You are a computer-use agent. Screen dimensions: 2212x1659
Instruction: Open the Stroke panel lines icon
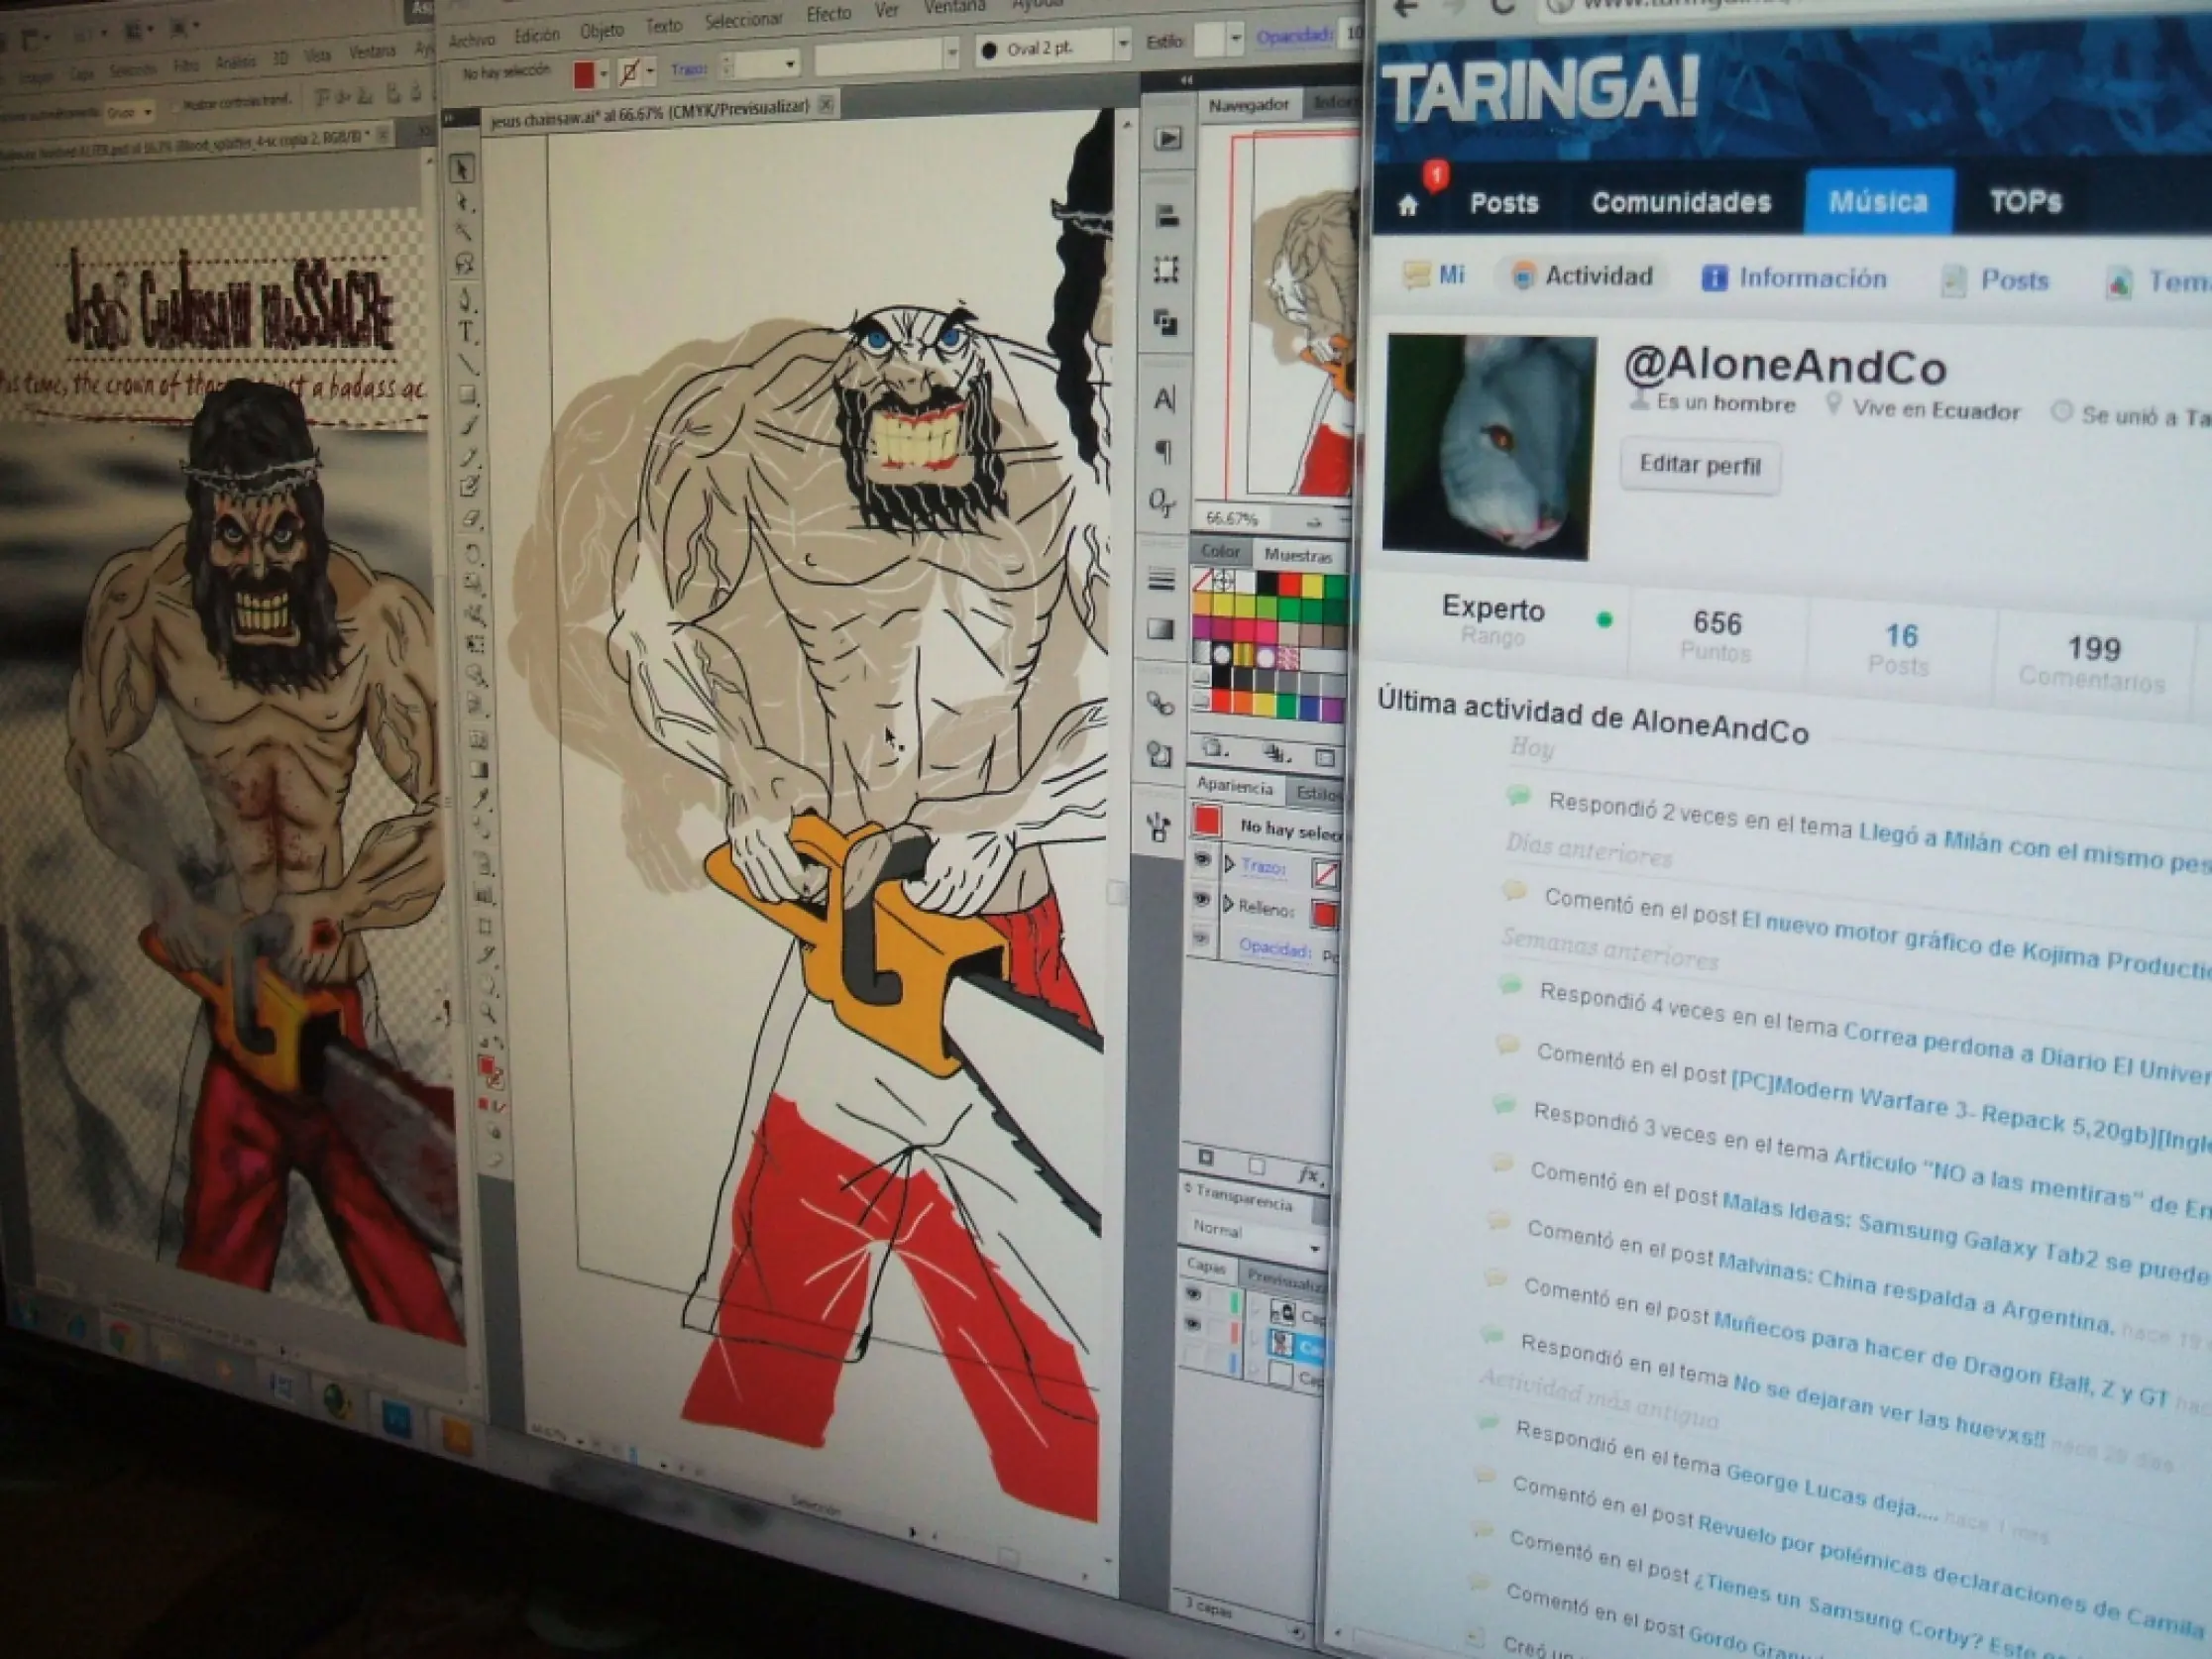(x=1161, y=580)
